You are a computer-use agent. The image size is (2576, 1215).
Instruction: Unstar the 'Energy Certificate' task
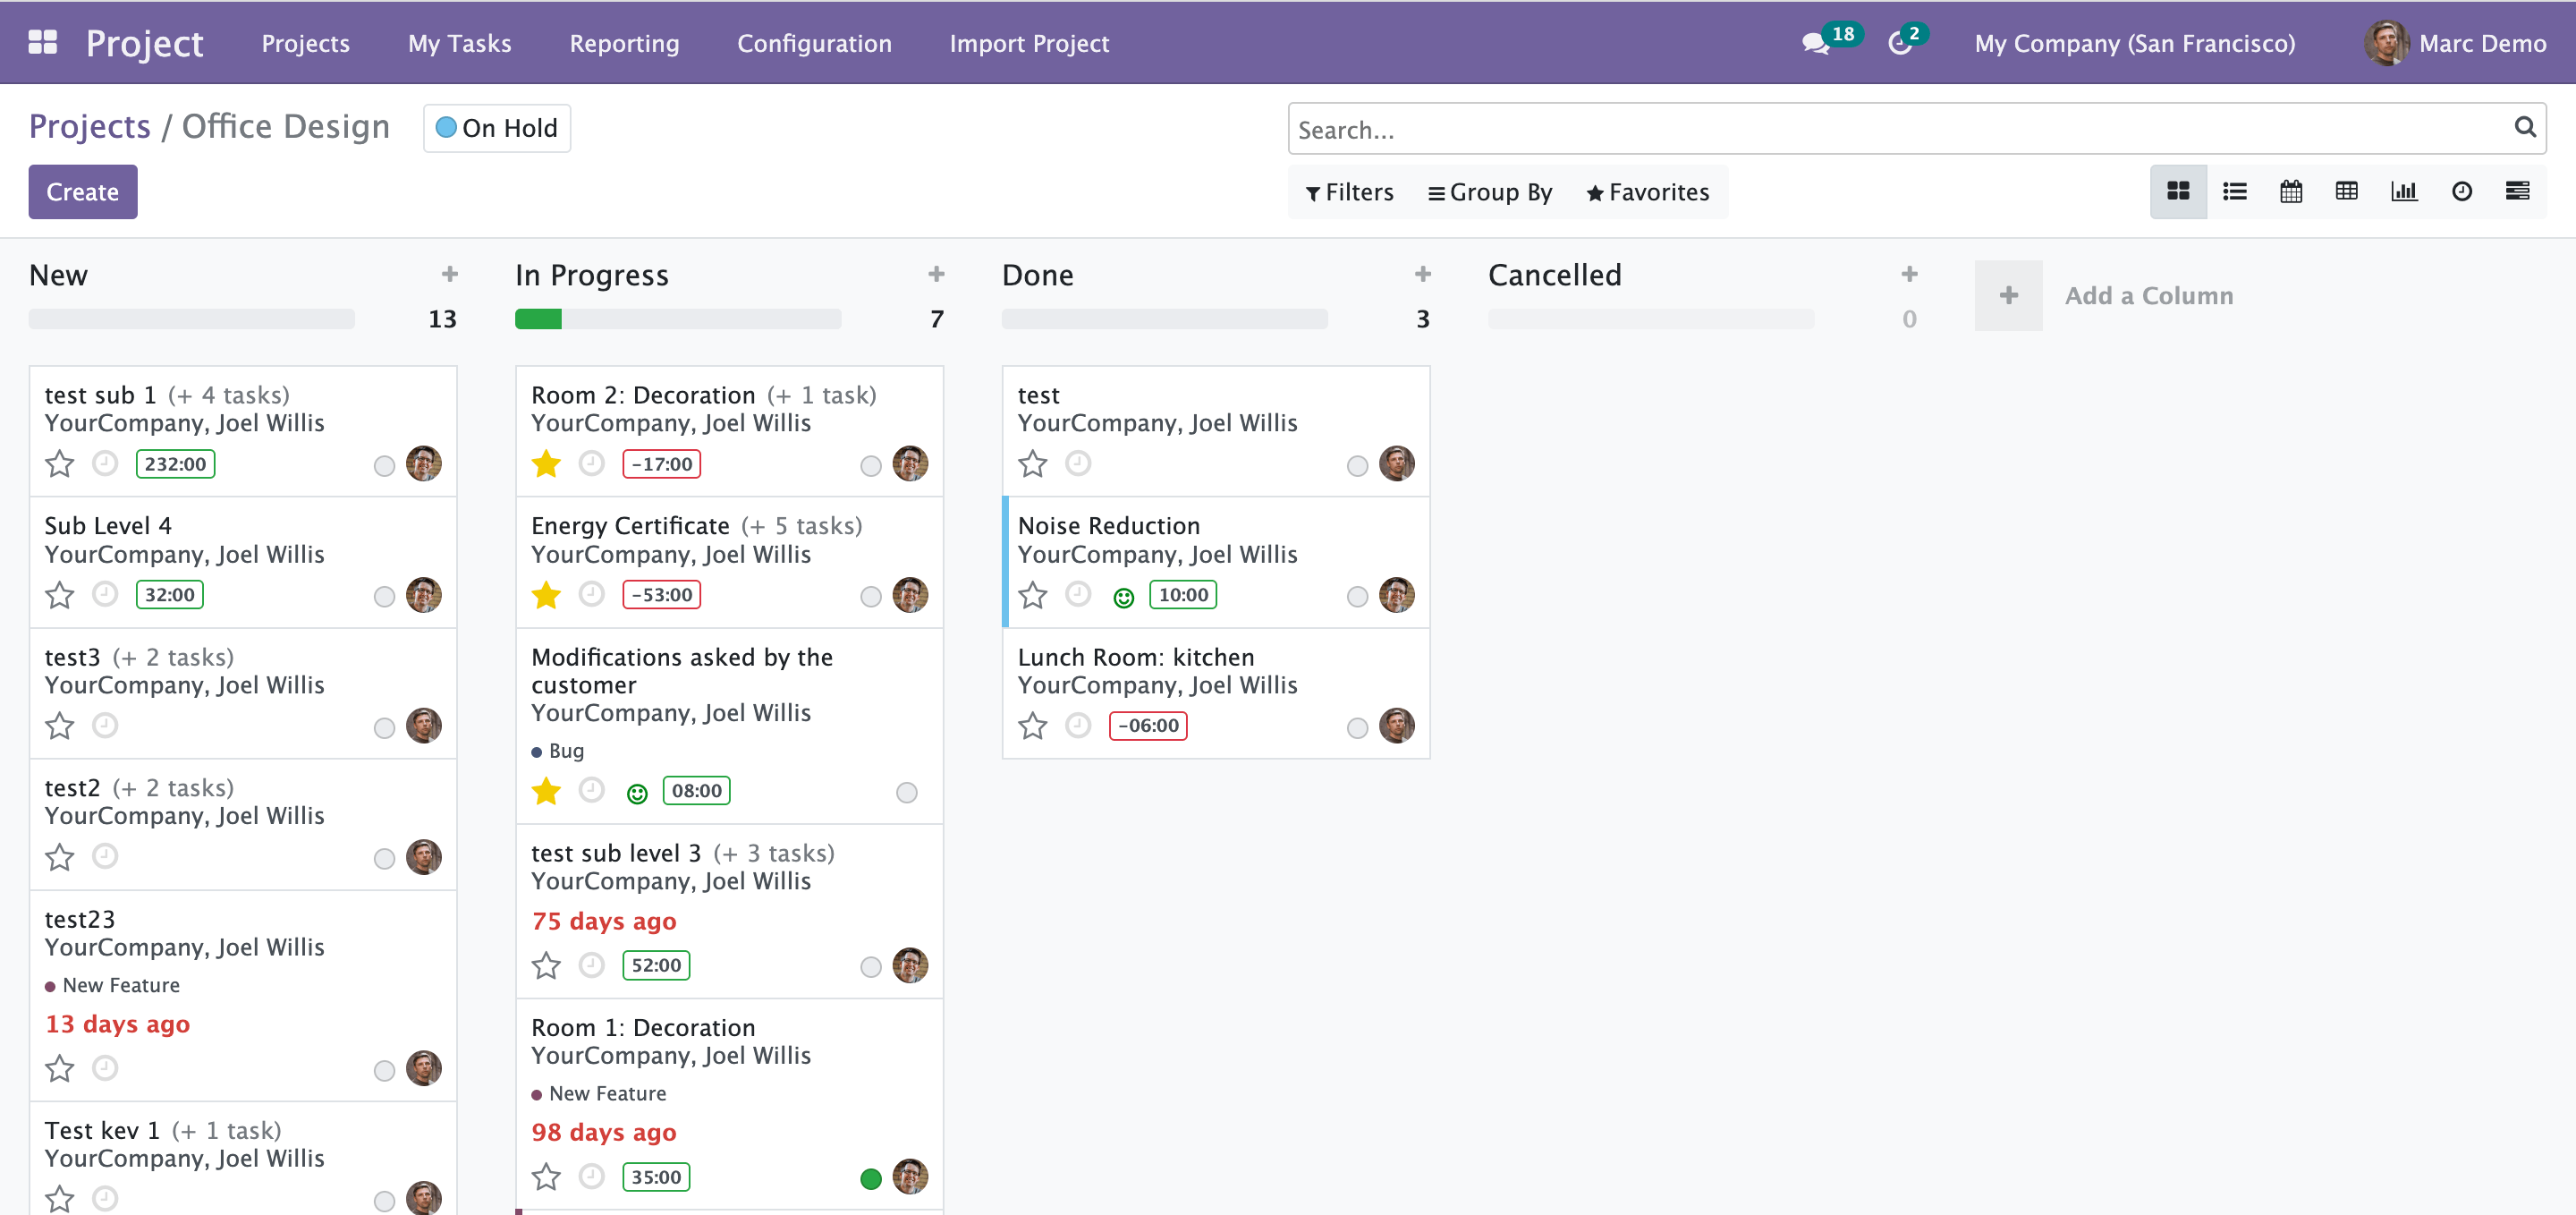click(x=546, y=595)
